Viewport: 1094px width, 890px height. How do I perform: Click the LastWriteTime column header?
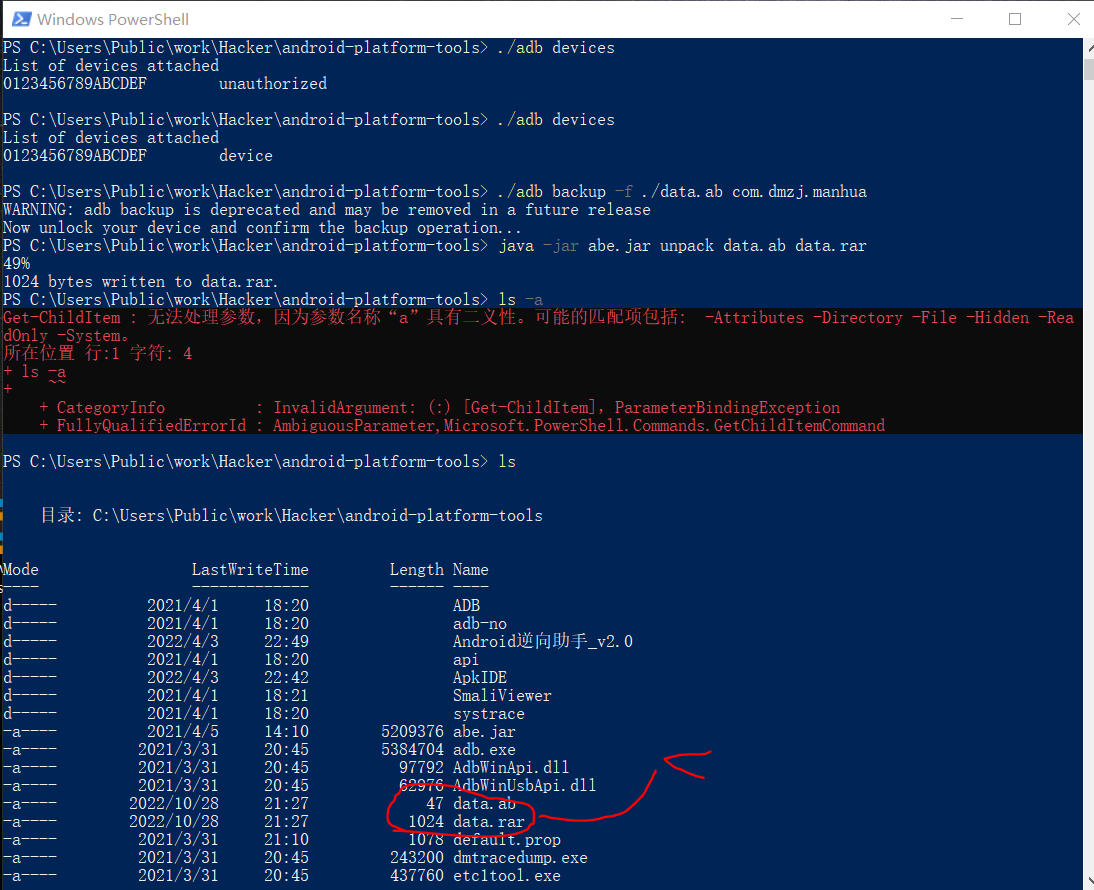tap(250, 570)
